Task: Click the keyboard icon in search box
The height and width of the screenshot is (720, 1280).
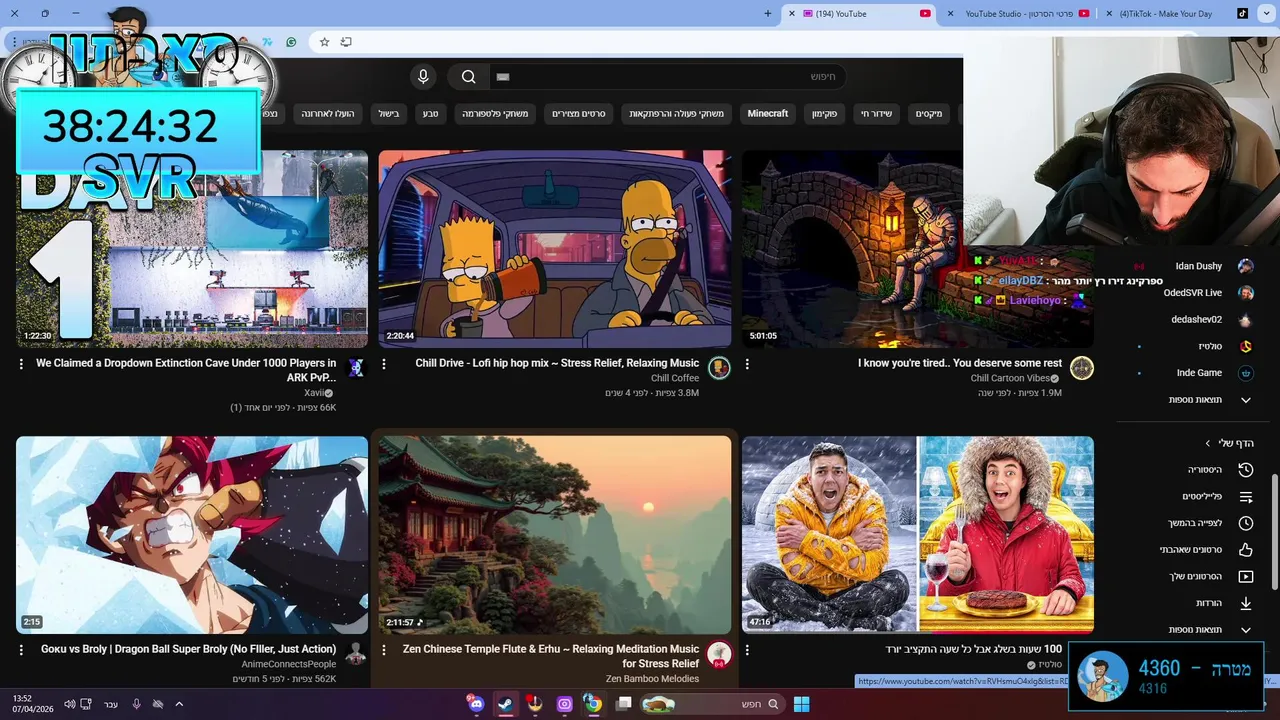Action: coord(503,77)
